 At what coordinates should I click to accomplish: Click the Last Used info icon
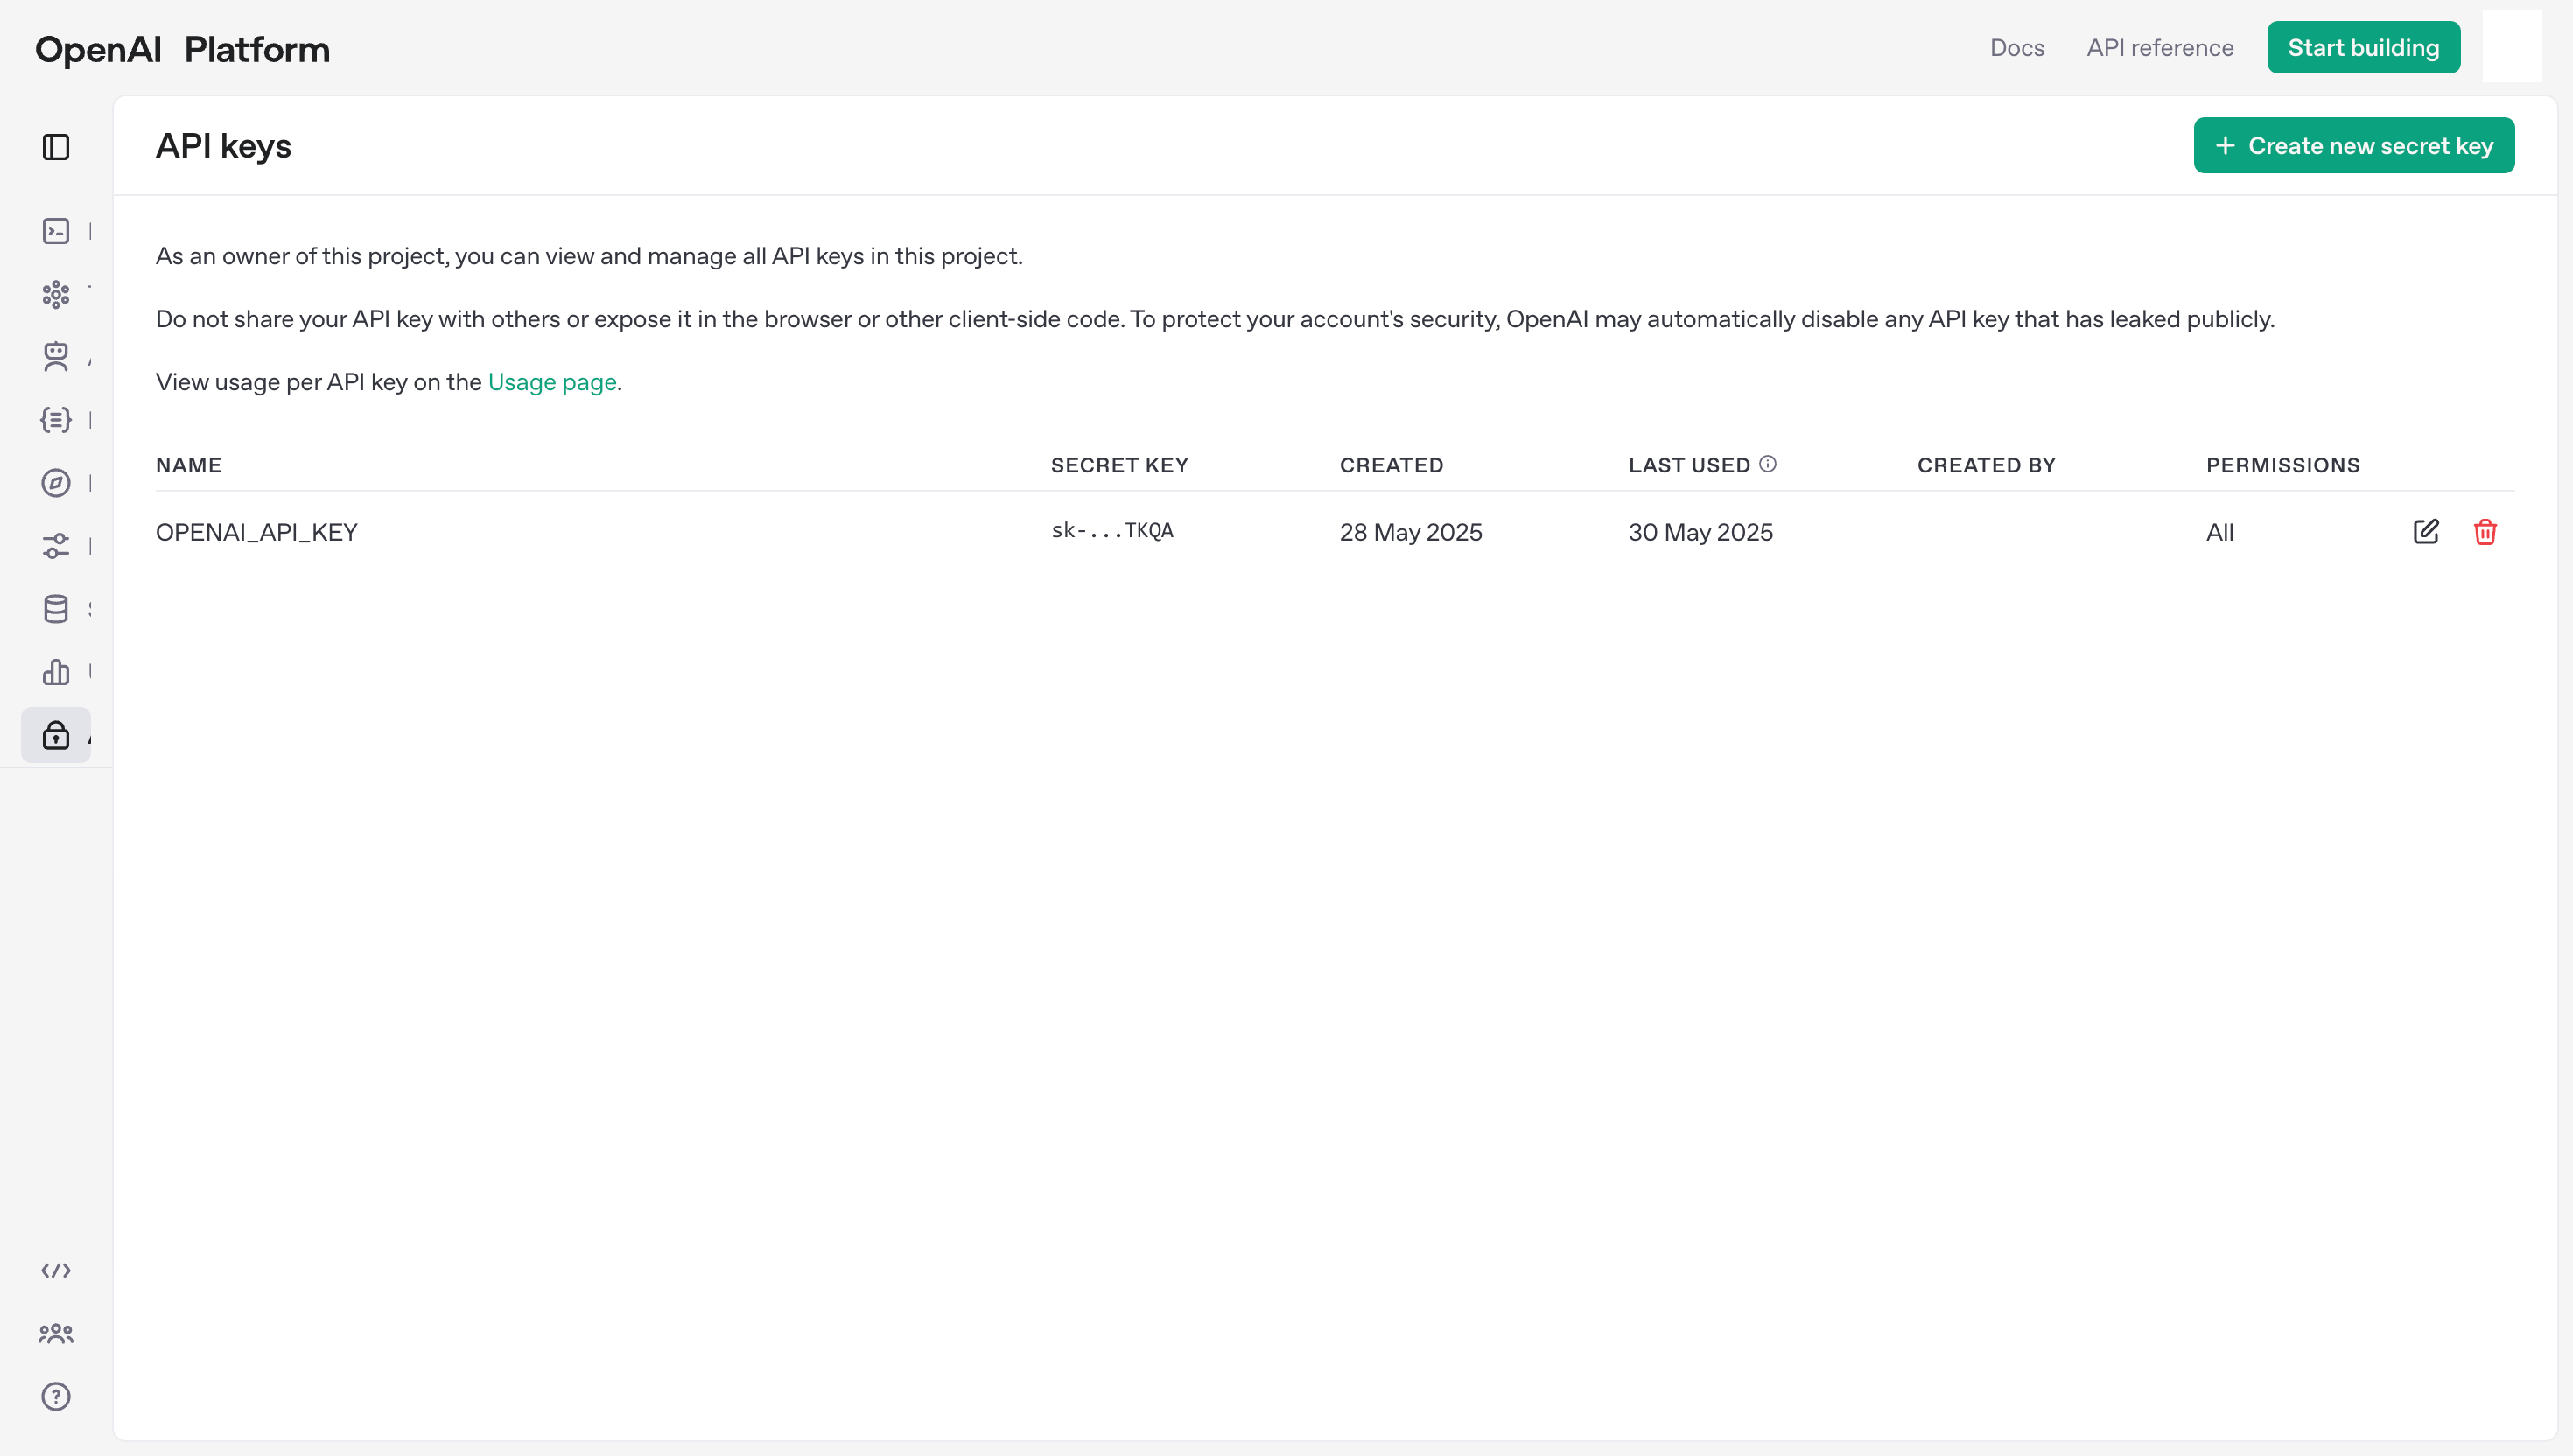(1768, 464)
